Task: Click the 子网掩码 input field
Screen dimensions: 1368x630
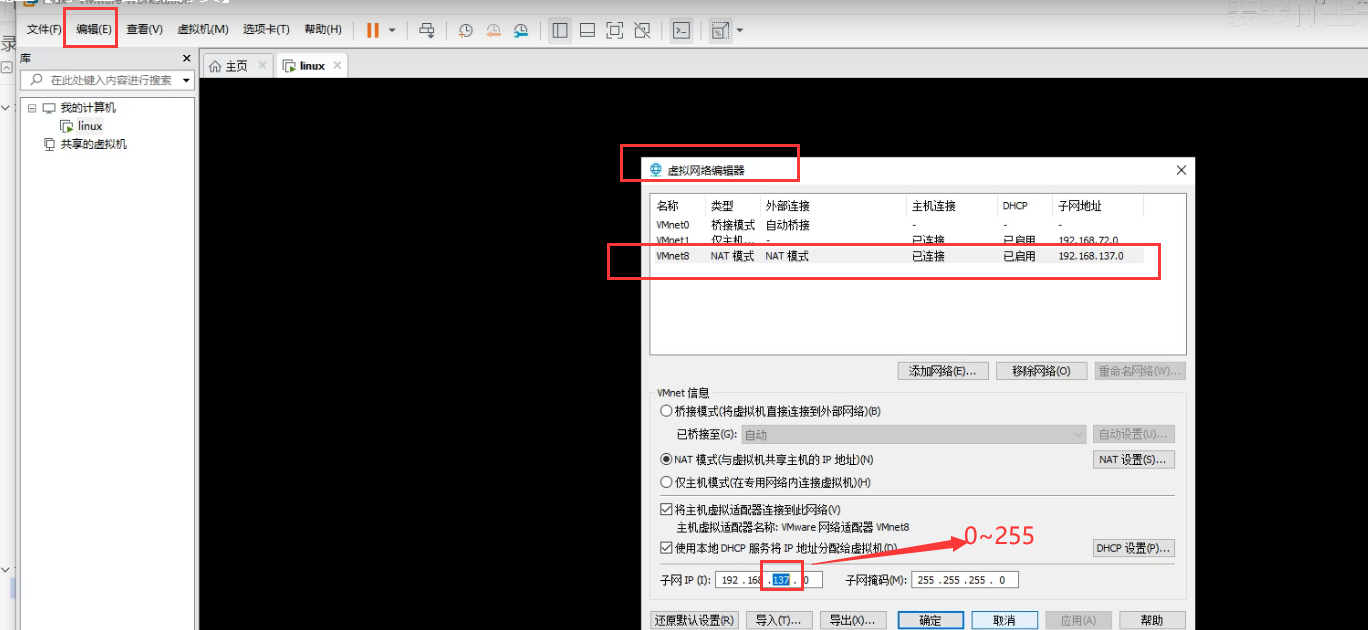Action: point(964,580)
